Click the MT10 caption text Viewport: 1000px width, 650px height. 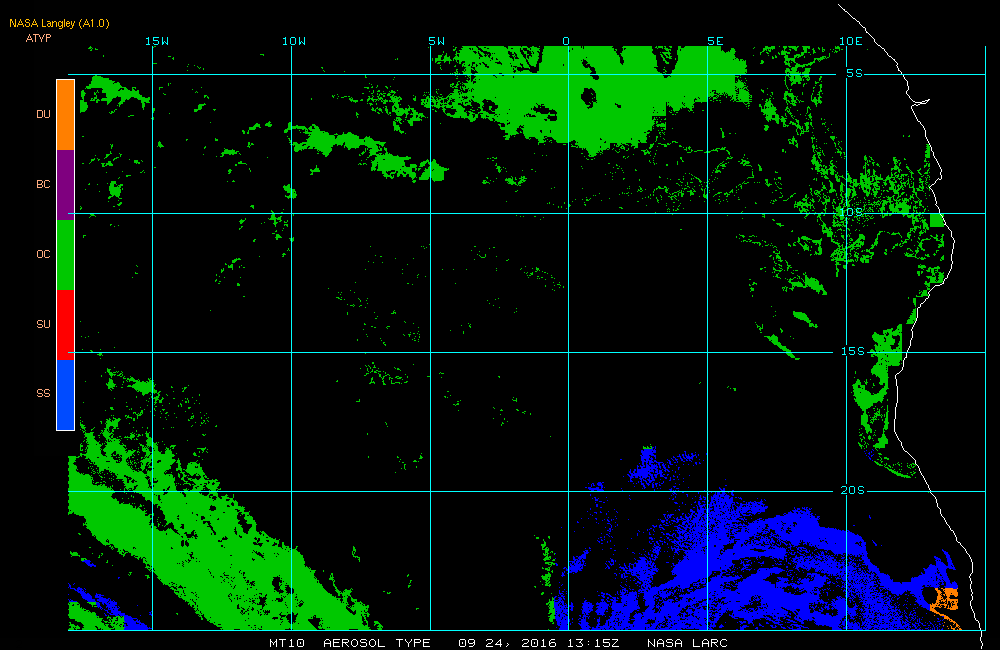pos(287,643)
